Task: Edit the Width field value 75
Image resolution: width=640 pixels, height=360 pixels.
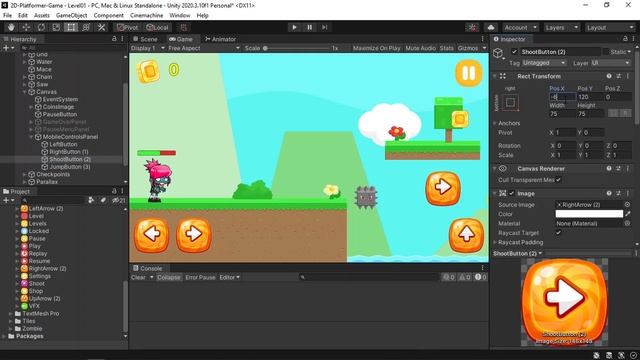Action: coord(562,114)
